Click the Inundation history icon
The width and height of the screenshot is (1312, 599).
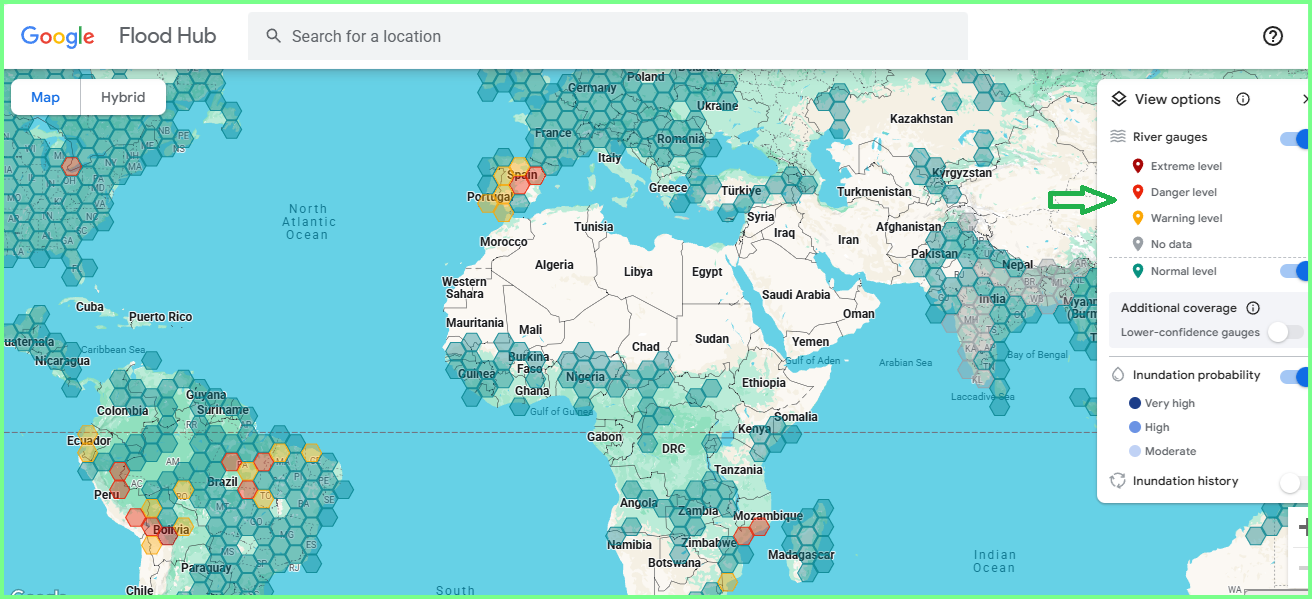click(x=1118, y=481)
